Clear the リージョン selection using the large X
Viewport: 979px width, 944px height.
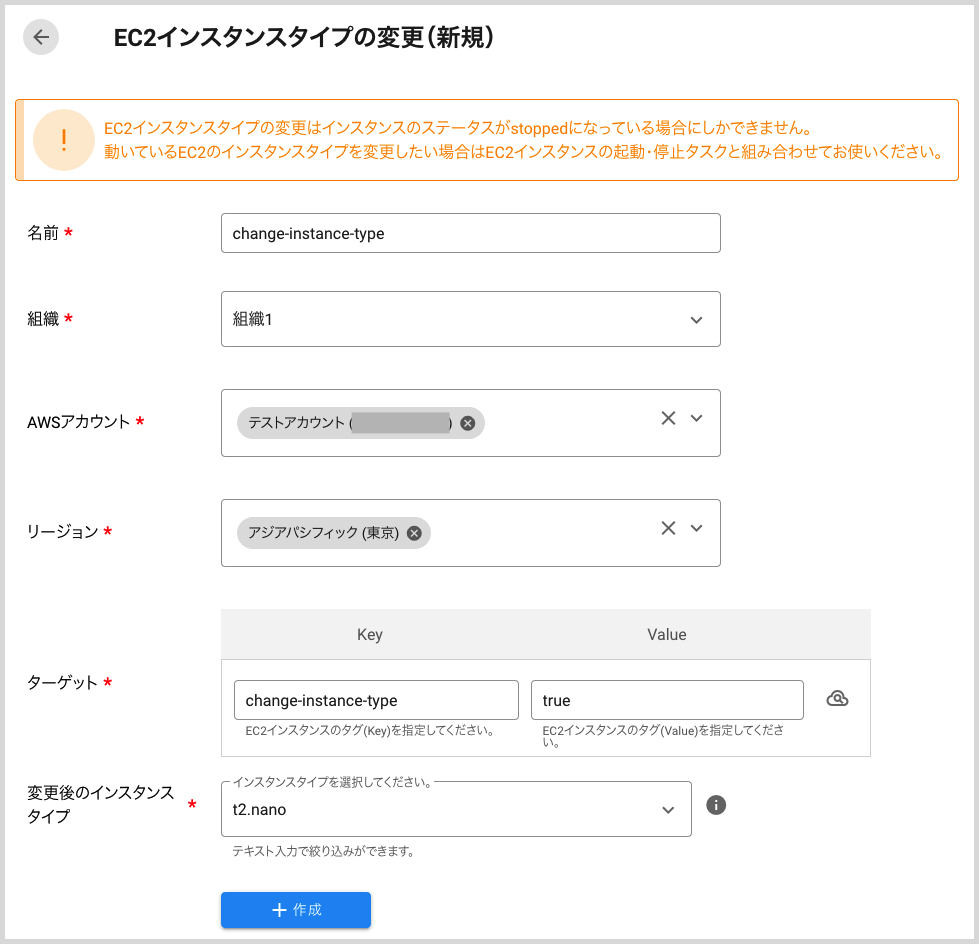tap(668, 528)
